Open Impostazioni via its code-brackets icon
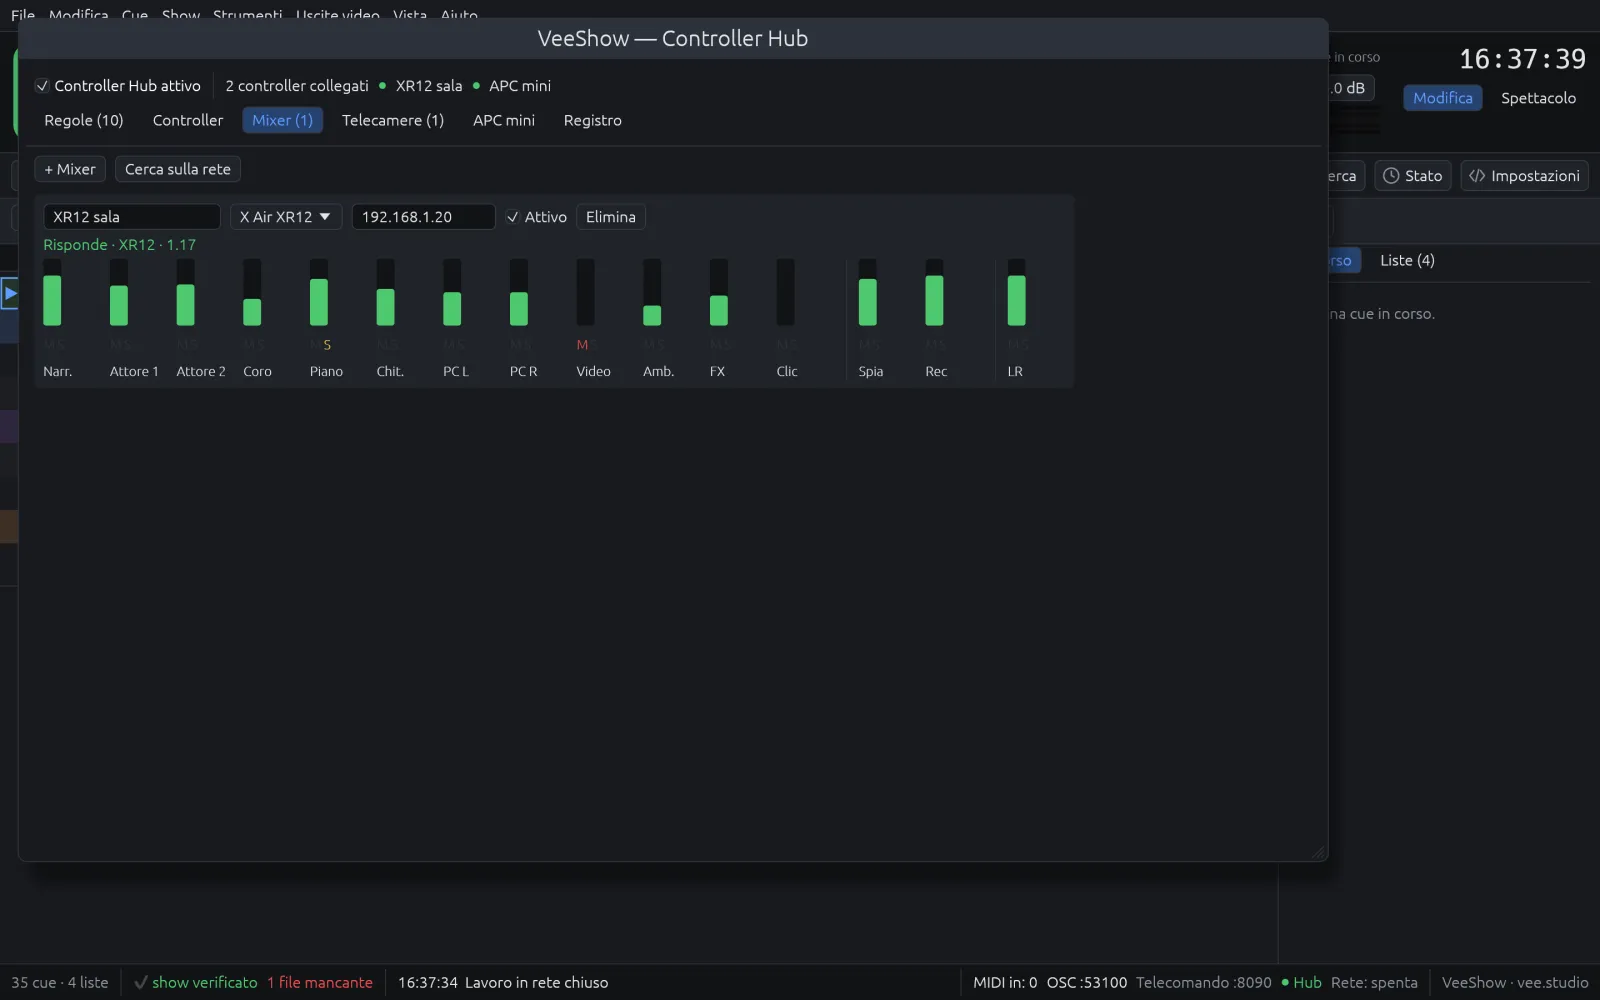 coord(1477,176)
